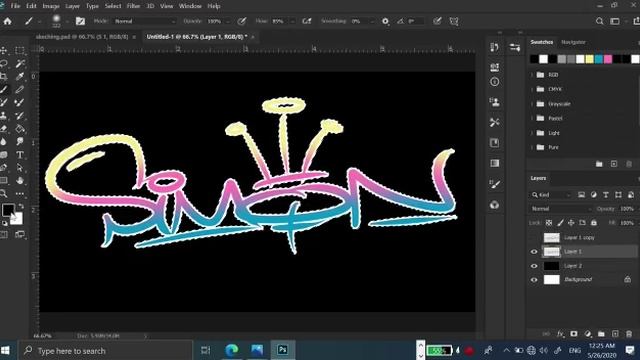The image size is (640, 360).
Task: Switch to the sketching.psd document tab
Action: tap(82, 37)
